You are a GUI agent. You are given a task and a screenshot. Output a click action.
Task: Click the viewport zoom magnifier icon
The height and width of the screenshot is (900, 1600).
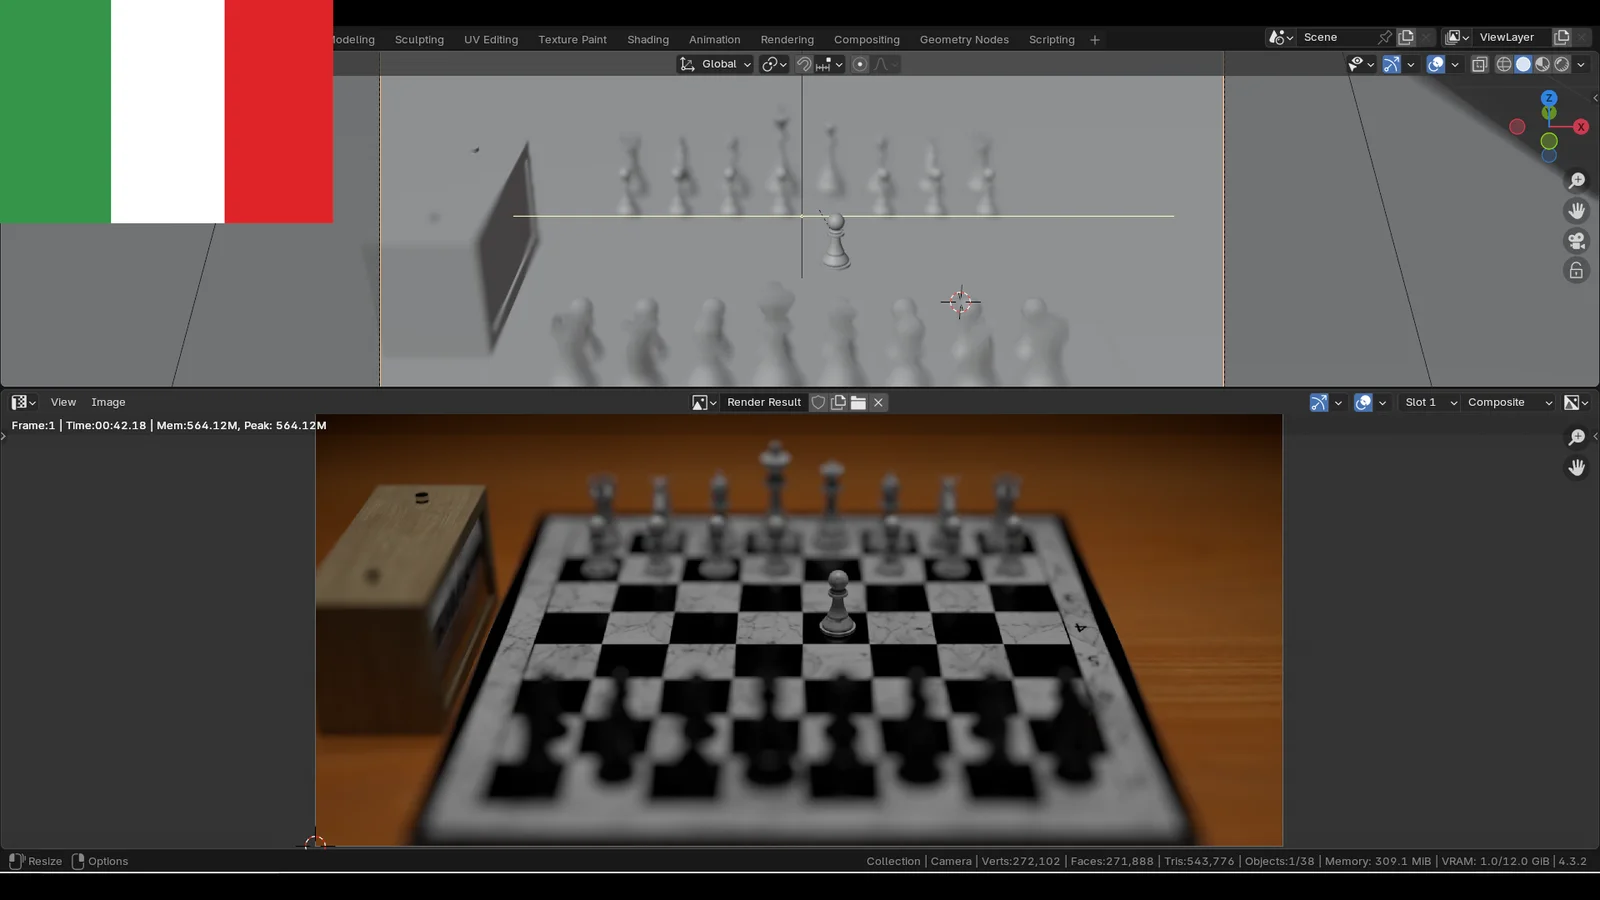click(1577, 181)
